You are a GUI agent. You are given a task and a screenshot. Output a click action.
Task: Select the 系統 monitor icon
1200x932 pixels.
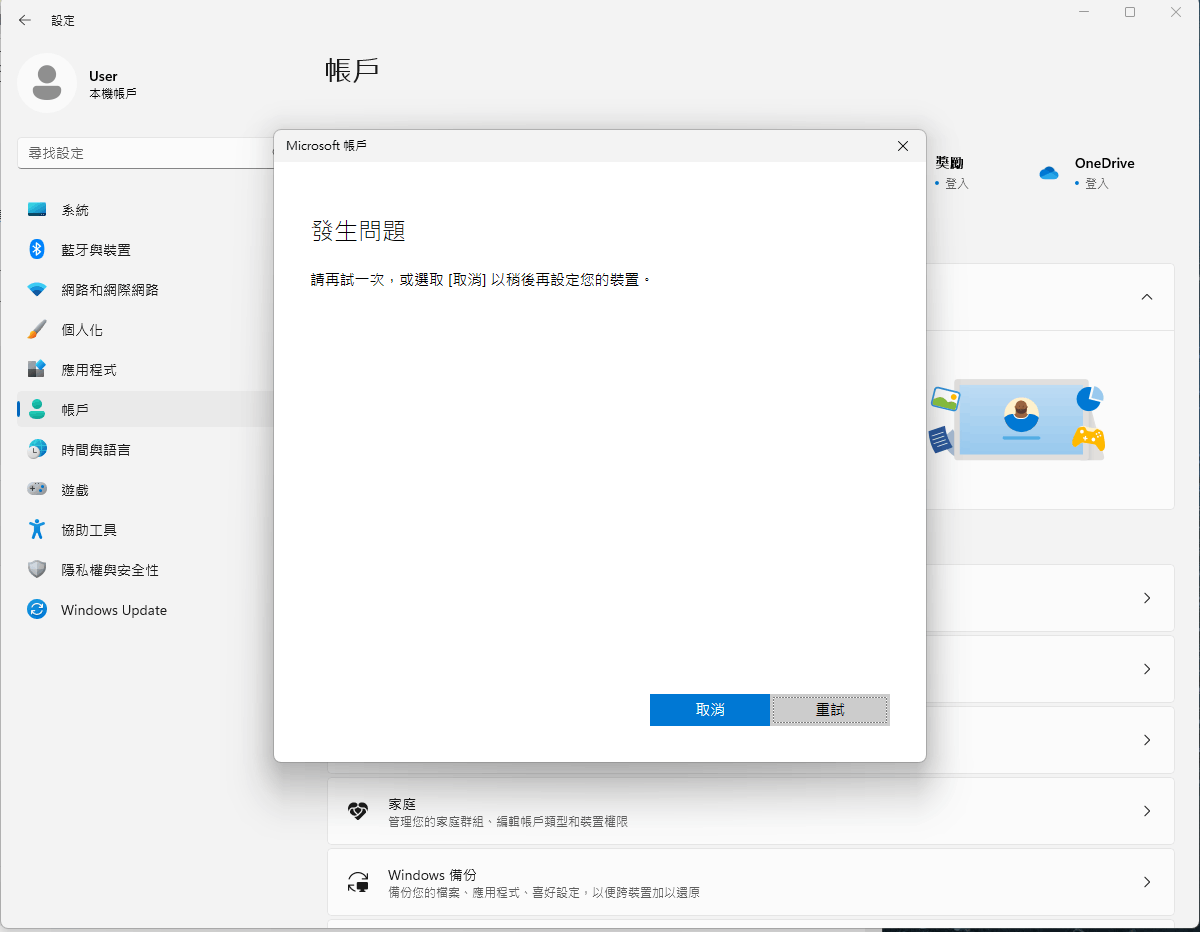pyautogui.click(x=37, y=210)
